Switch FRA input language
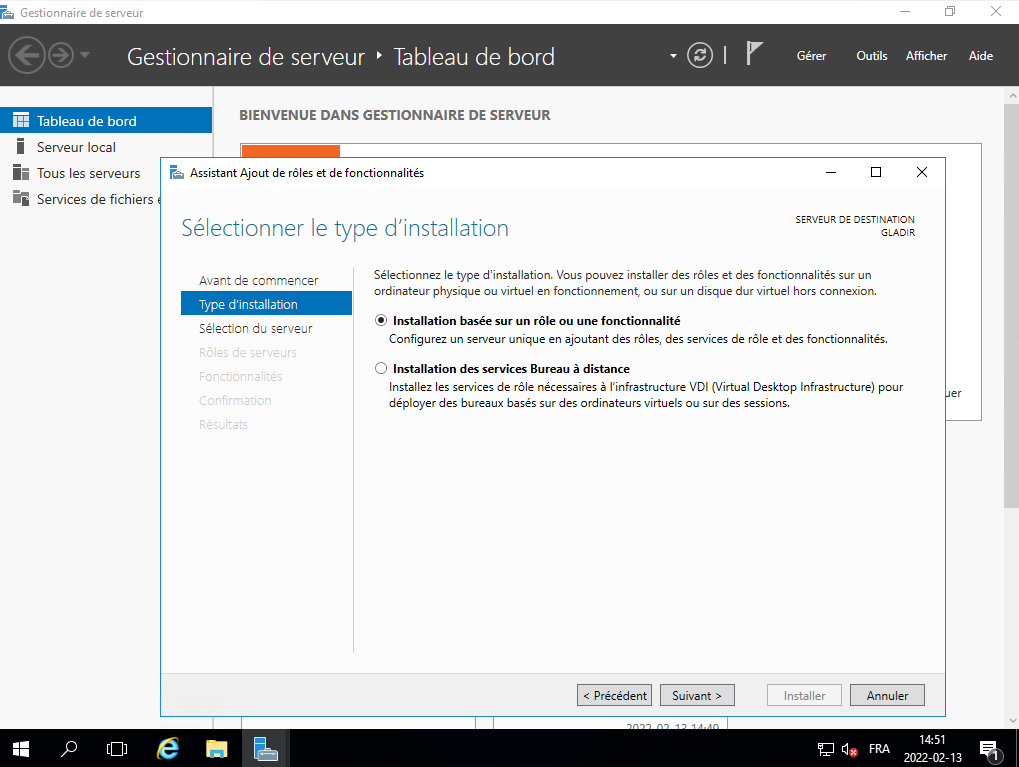The width and height of the screenshot is (1019, 767). 879,749
